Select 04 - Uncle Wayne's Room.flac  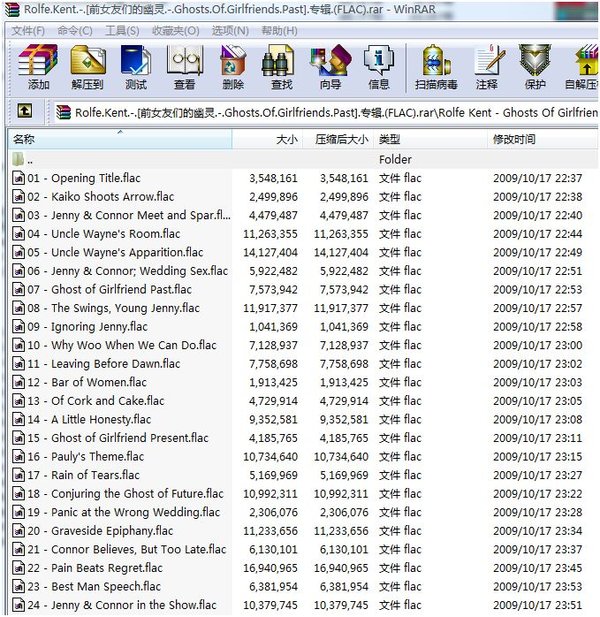[x=104, y=234]
